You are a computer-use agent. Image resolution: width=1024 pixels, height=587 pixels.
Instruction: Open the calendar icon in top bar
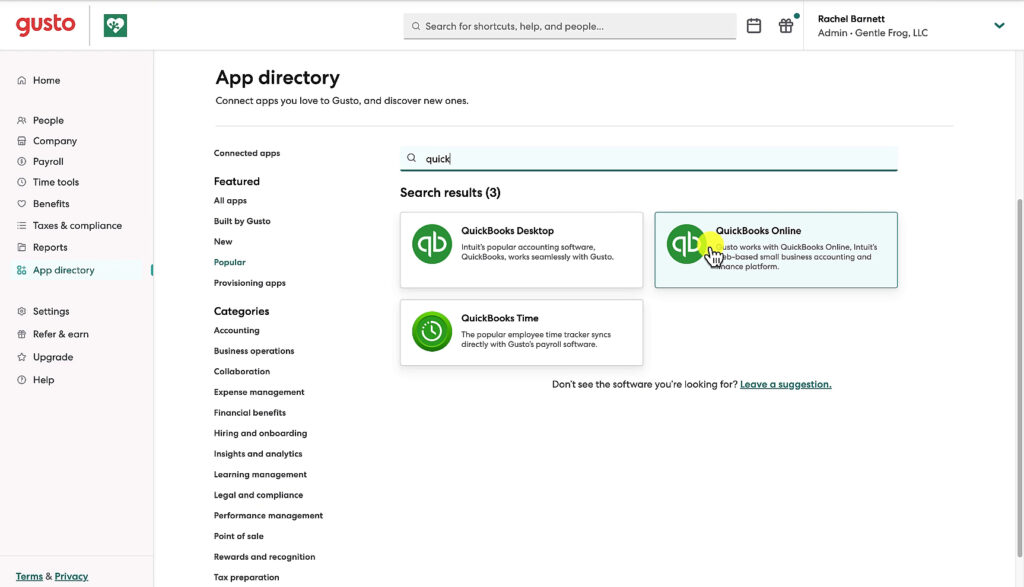(754, 25)
